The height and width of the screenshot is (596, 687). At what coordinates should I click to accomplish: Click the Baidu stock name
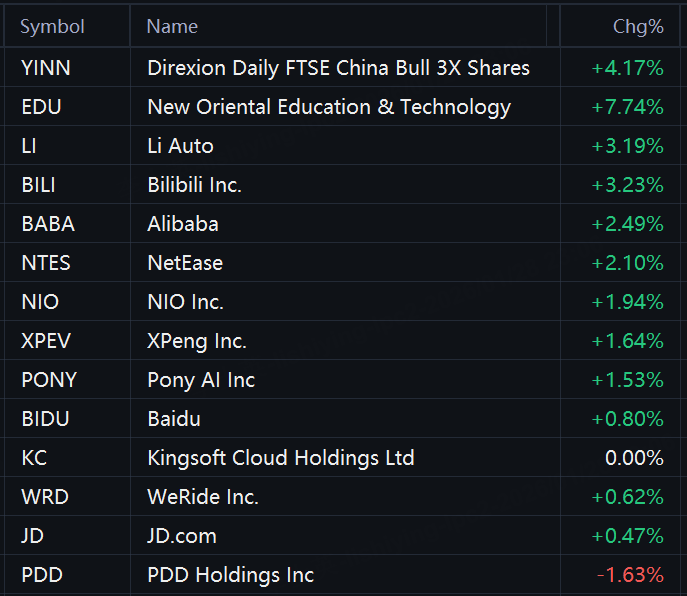(173, 419)
